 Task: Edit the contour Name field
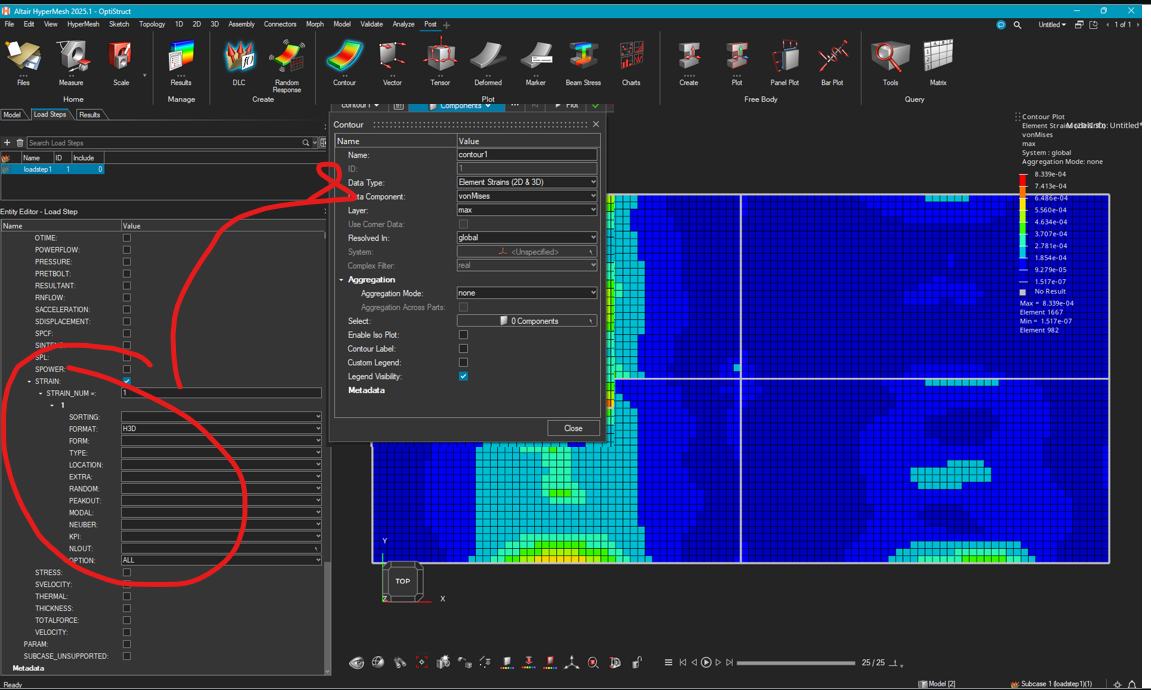[526, 155]
